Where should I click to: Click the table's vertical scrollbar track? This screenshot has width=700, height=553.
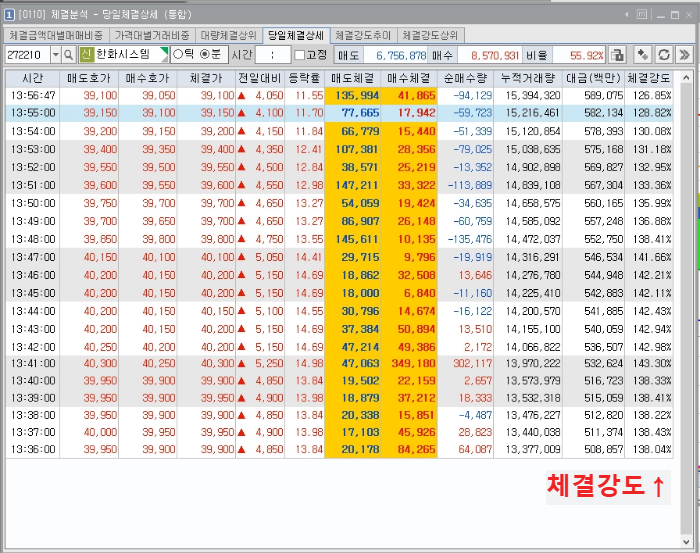click(x=686, y=312)
